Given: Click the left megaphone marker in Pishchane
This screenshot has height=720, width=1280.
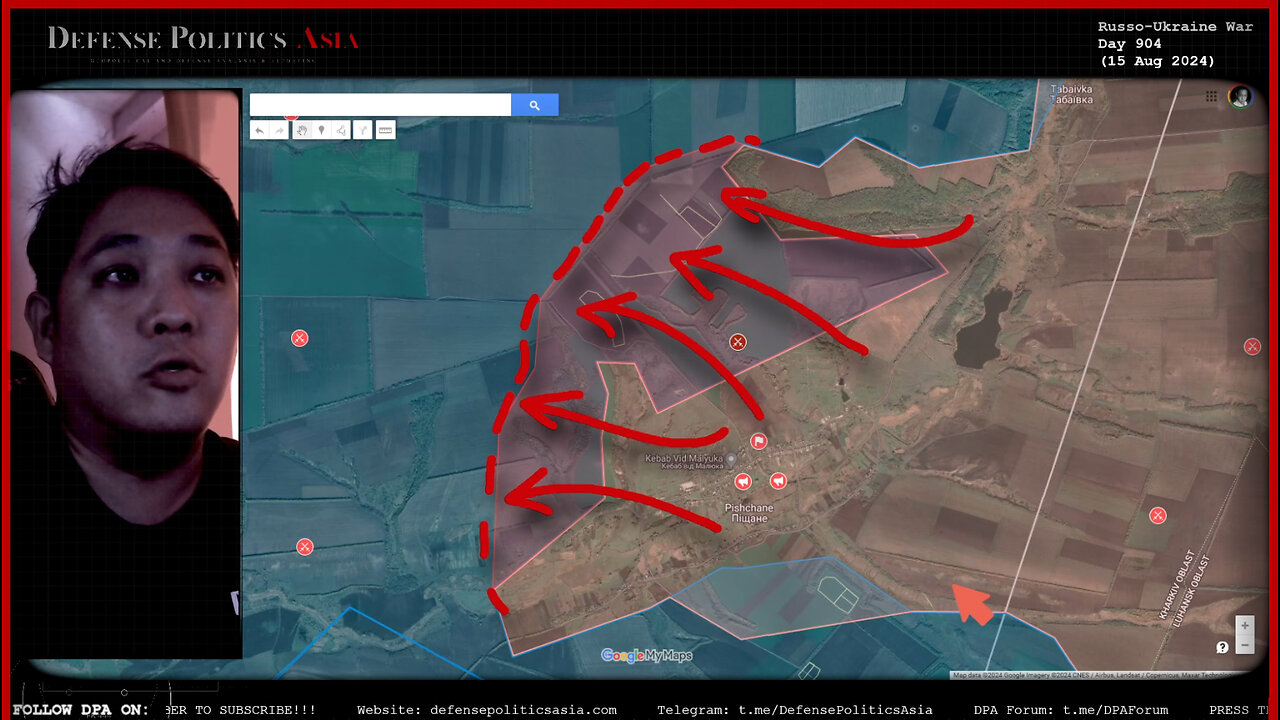Looking at the screenshot, I should [x=742, y=482].
